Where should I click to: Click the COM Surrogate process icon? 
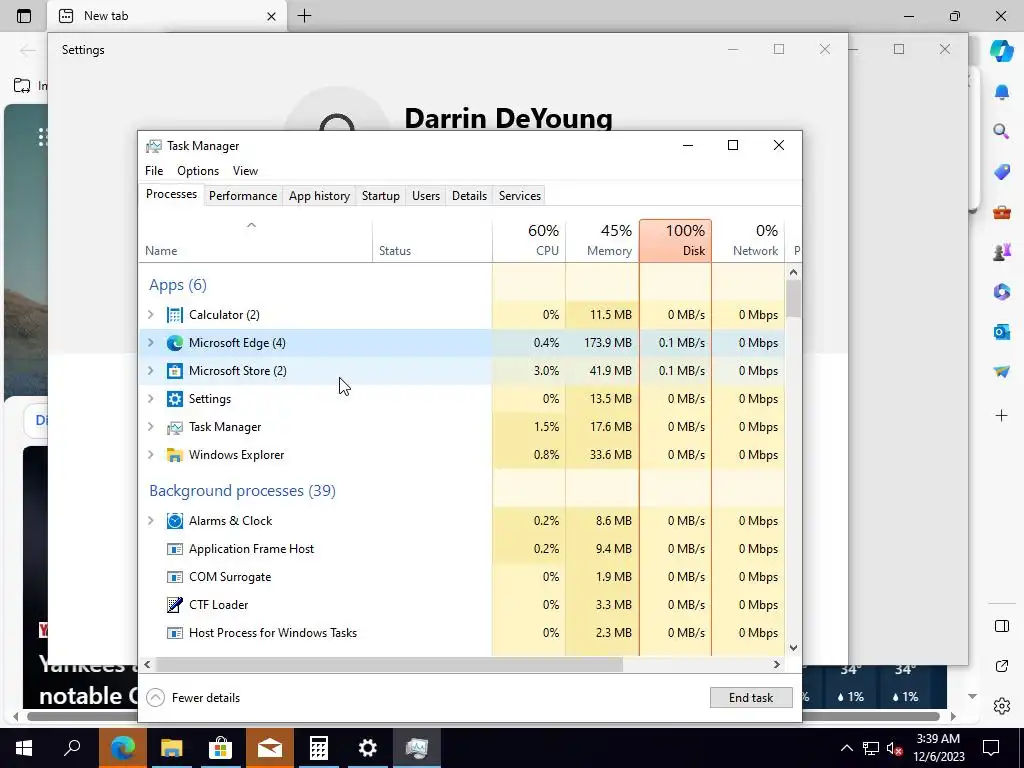tap(174, 577)
